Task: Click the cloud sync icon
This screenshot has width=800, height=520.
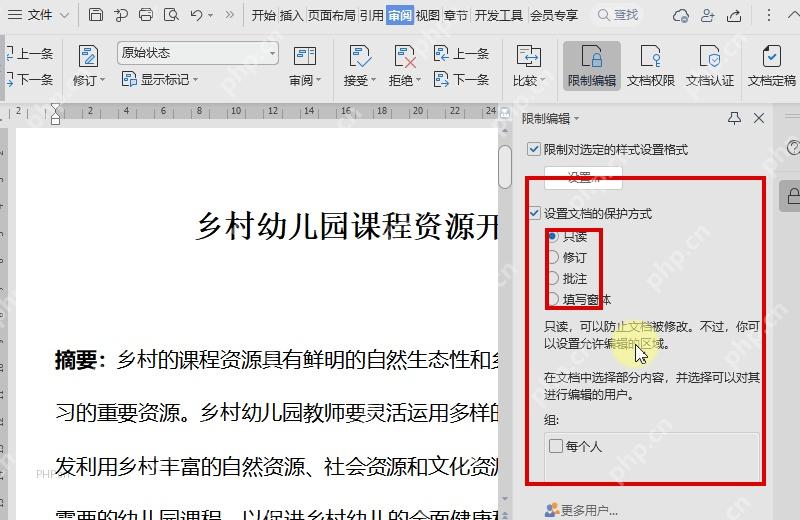Action: click(x=681, y=15)
